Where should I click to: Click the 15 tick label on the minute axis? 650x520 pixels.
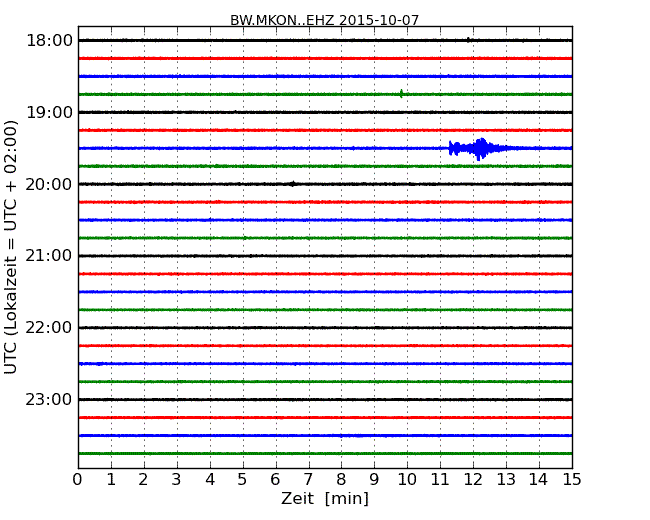point(572,480)
